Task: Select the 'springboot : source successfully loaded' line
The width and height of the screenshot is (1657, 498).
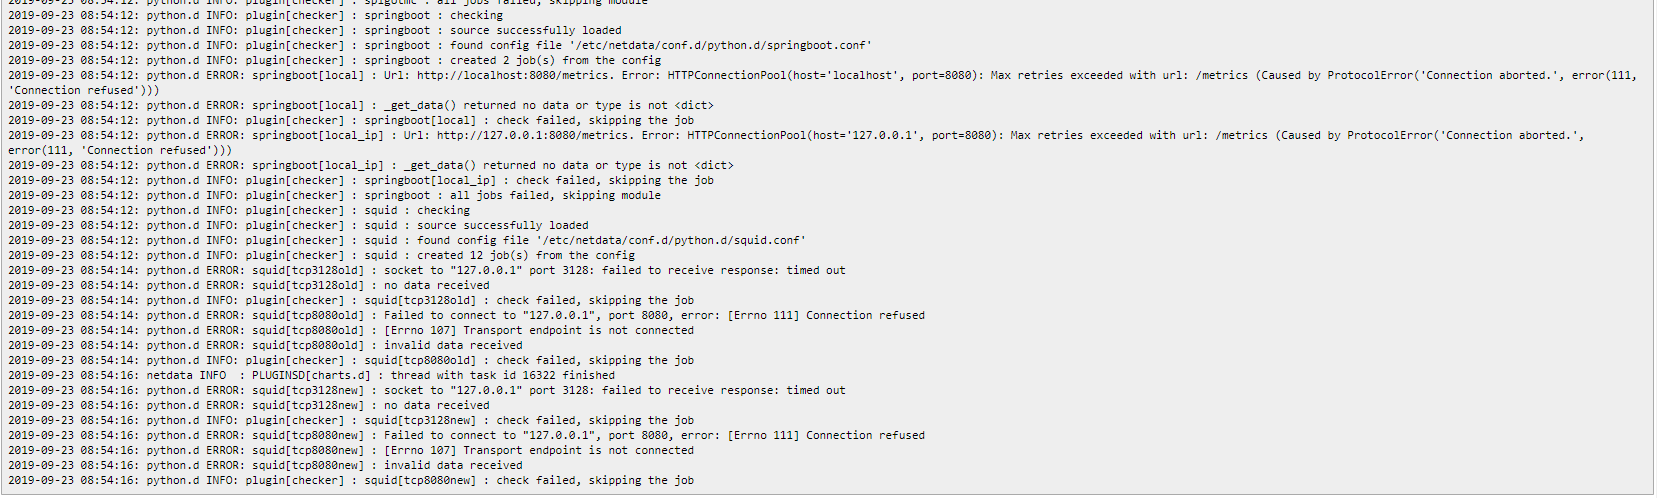Action: pyautogui.click(x=315, y=30)
